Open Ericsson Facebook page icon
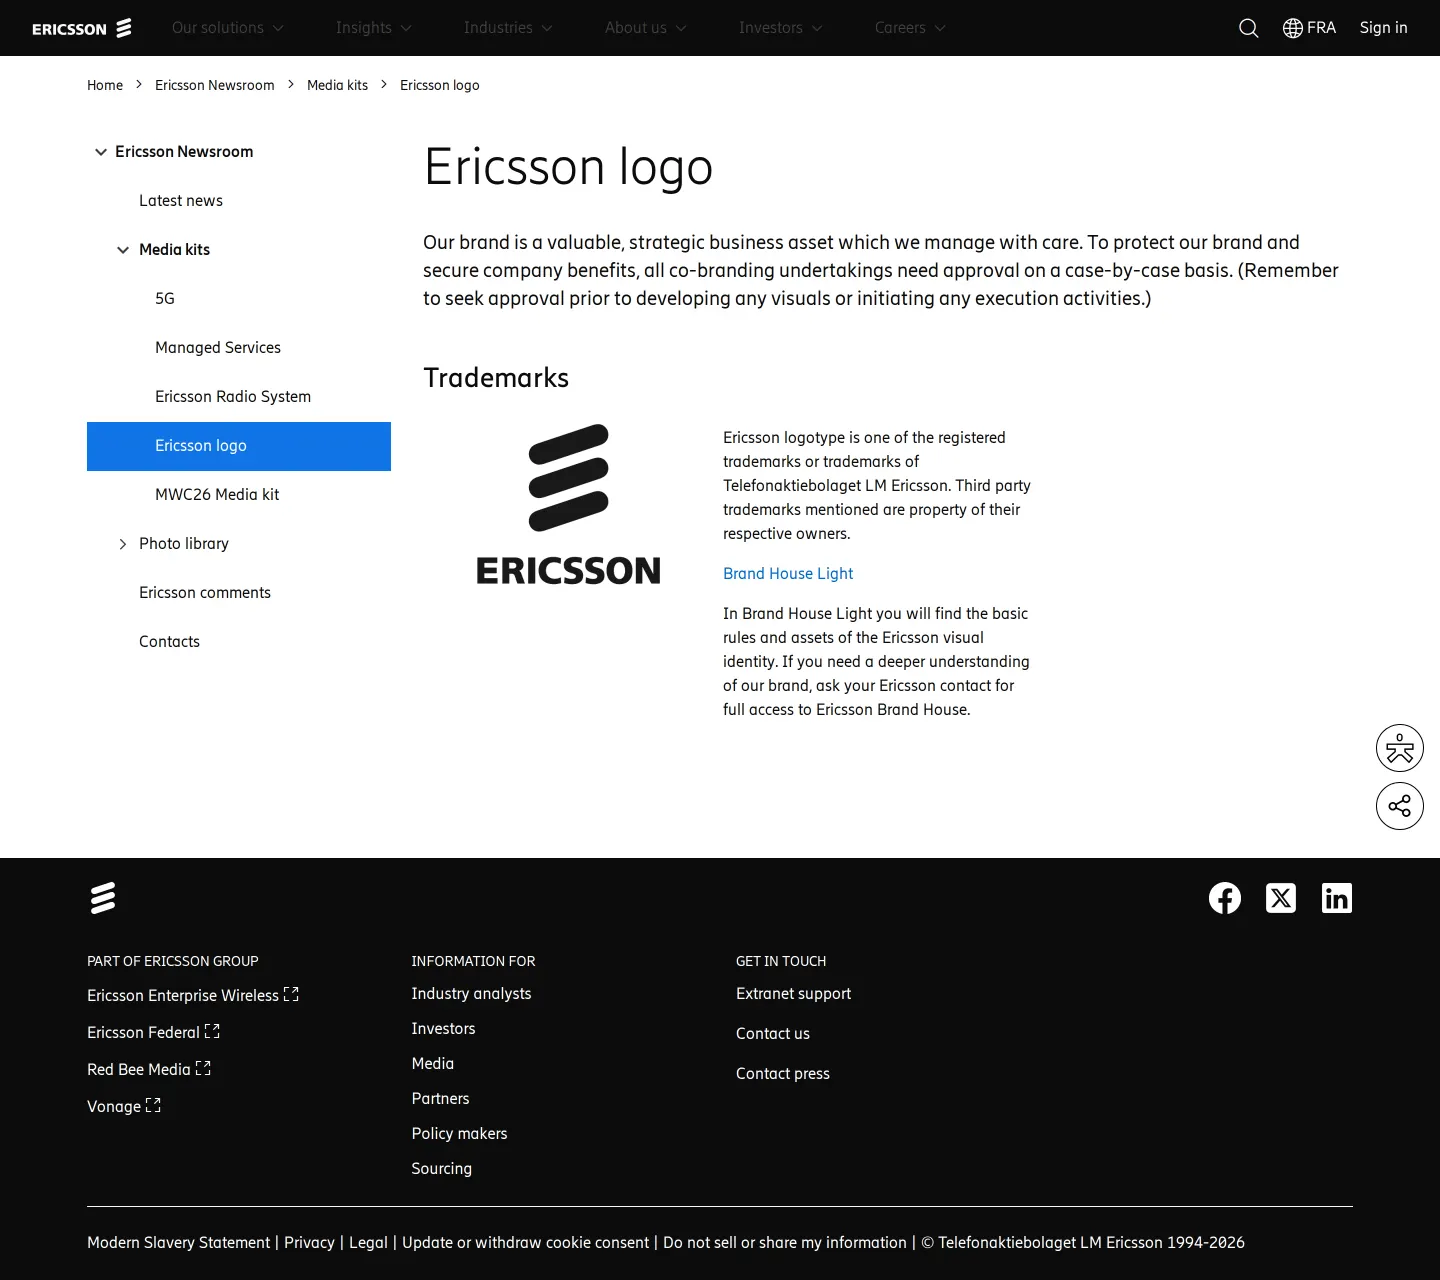Image resolution: width=1440 pixels, height=1280 pixels. pyautogui.click(x=1225, y=898)
